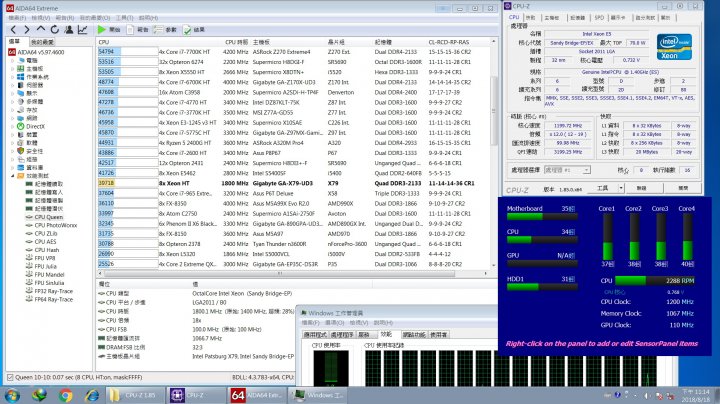
Task: Open the tools dropdown arrow in CPU-Z
Action: pos(620,188)
